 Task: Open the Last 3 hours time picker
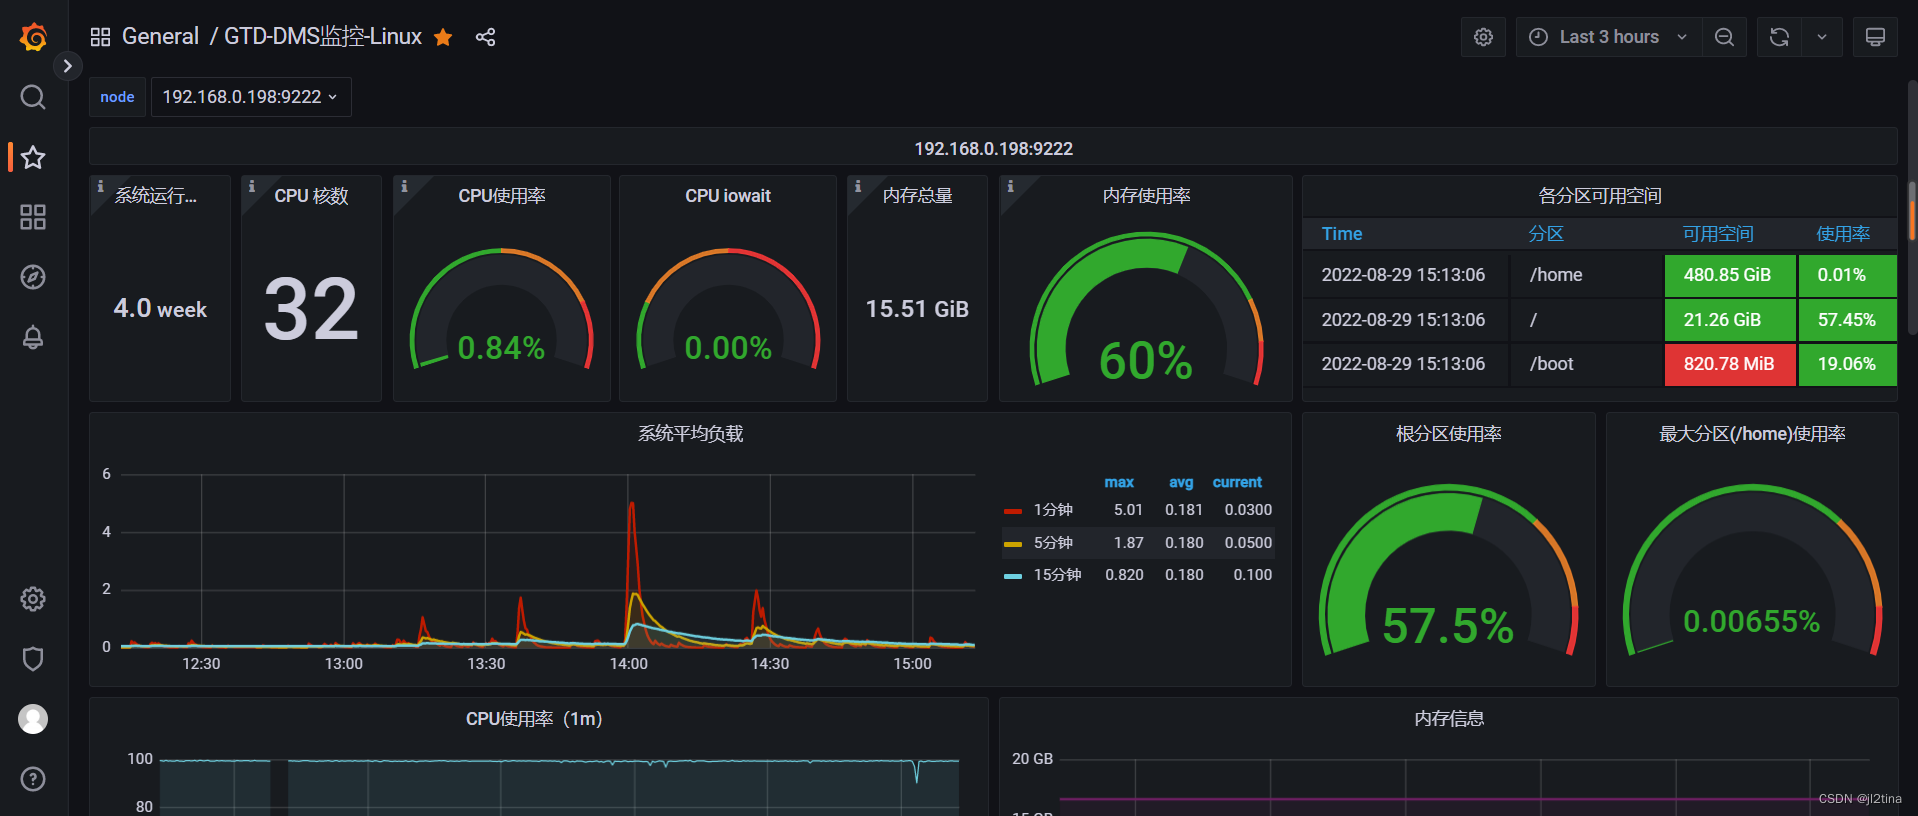[1609, 37]
